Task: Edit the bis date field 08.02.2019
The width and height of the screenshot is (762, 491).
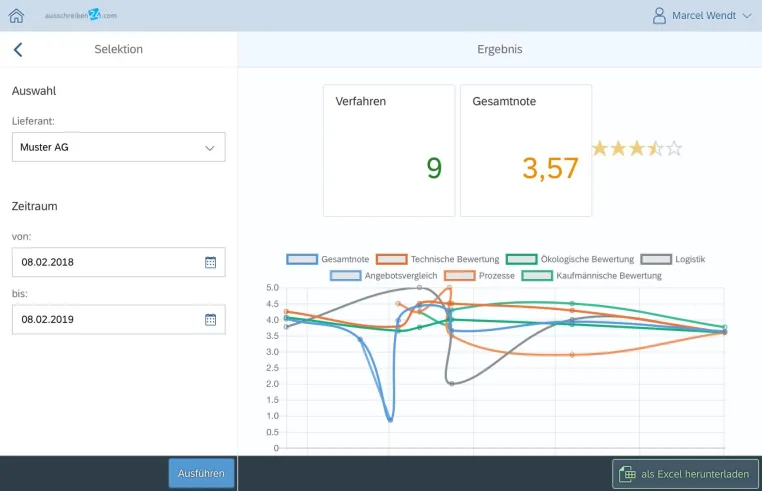Action: click(x=119, y=319)
